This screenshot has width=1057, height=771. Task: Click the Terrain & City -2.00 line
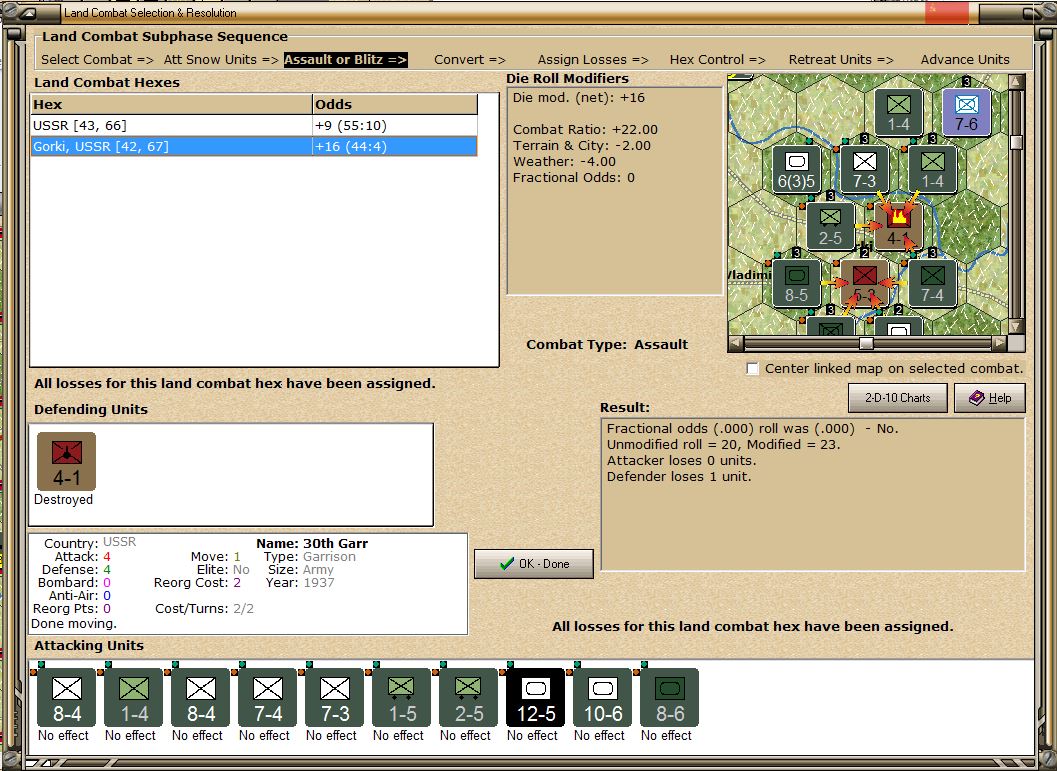(x=582, y=146)
